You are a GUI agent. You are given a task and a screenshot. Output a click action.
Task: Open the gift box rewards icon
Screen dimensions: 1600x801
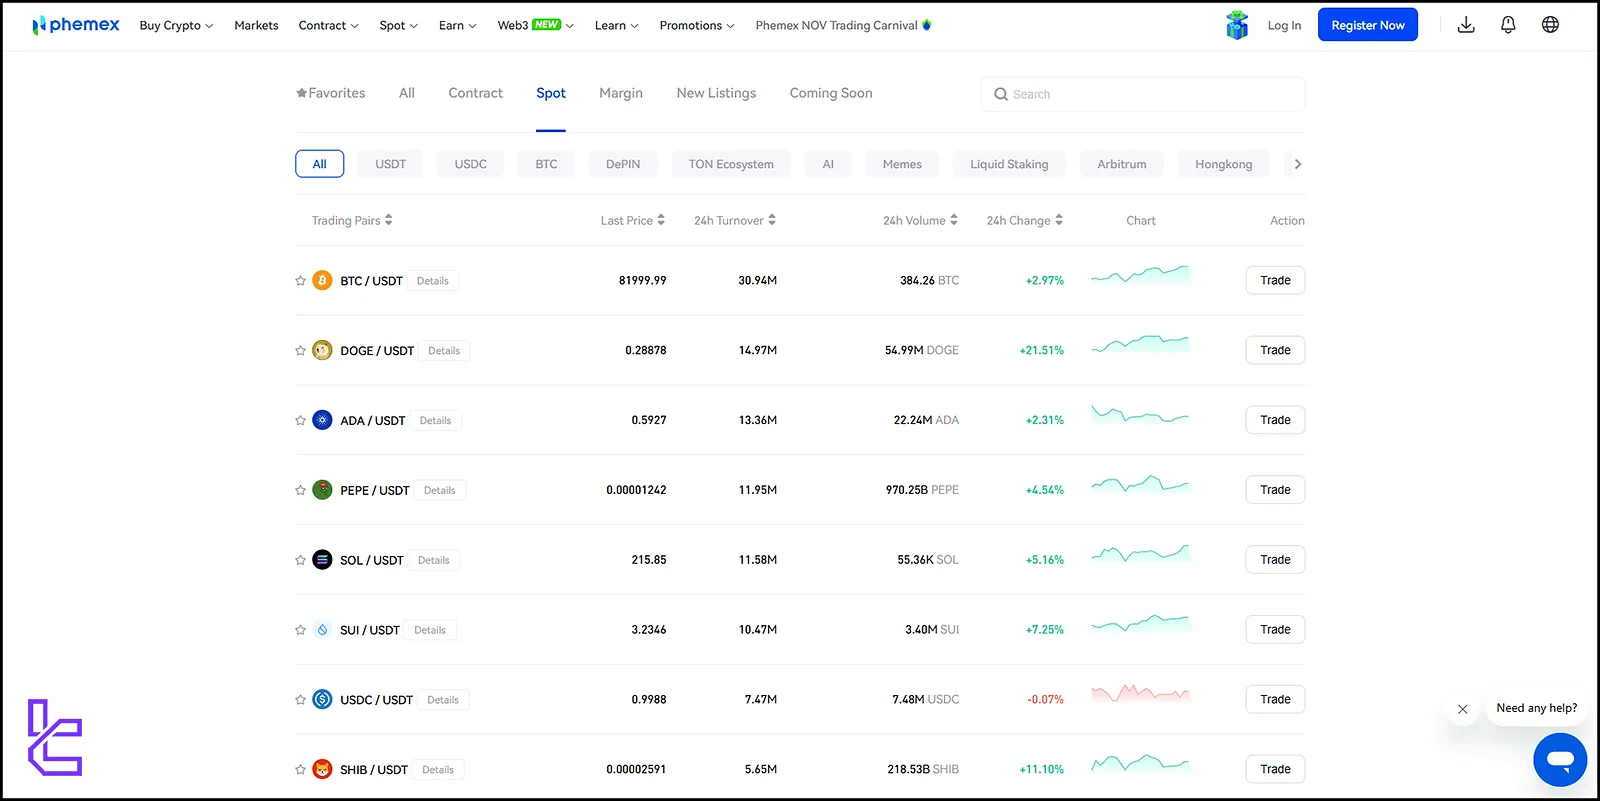(1237, 25)
